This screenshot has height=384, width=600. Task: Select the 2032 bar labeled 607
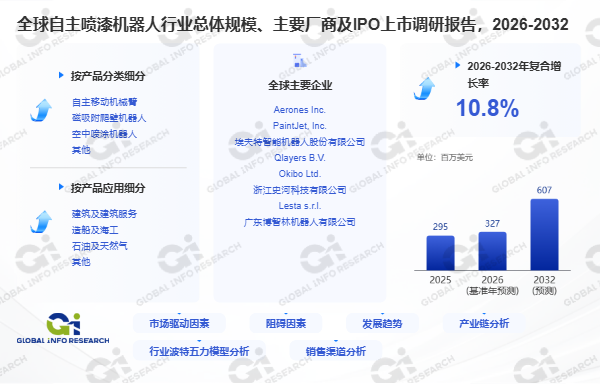click(x=545, y=235)
